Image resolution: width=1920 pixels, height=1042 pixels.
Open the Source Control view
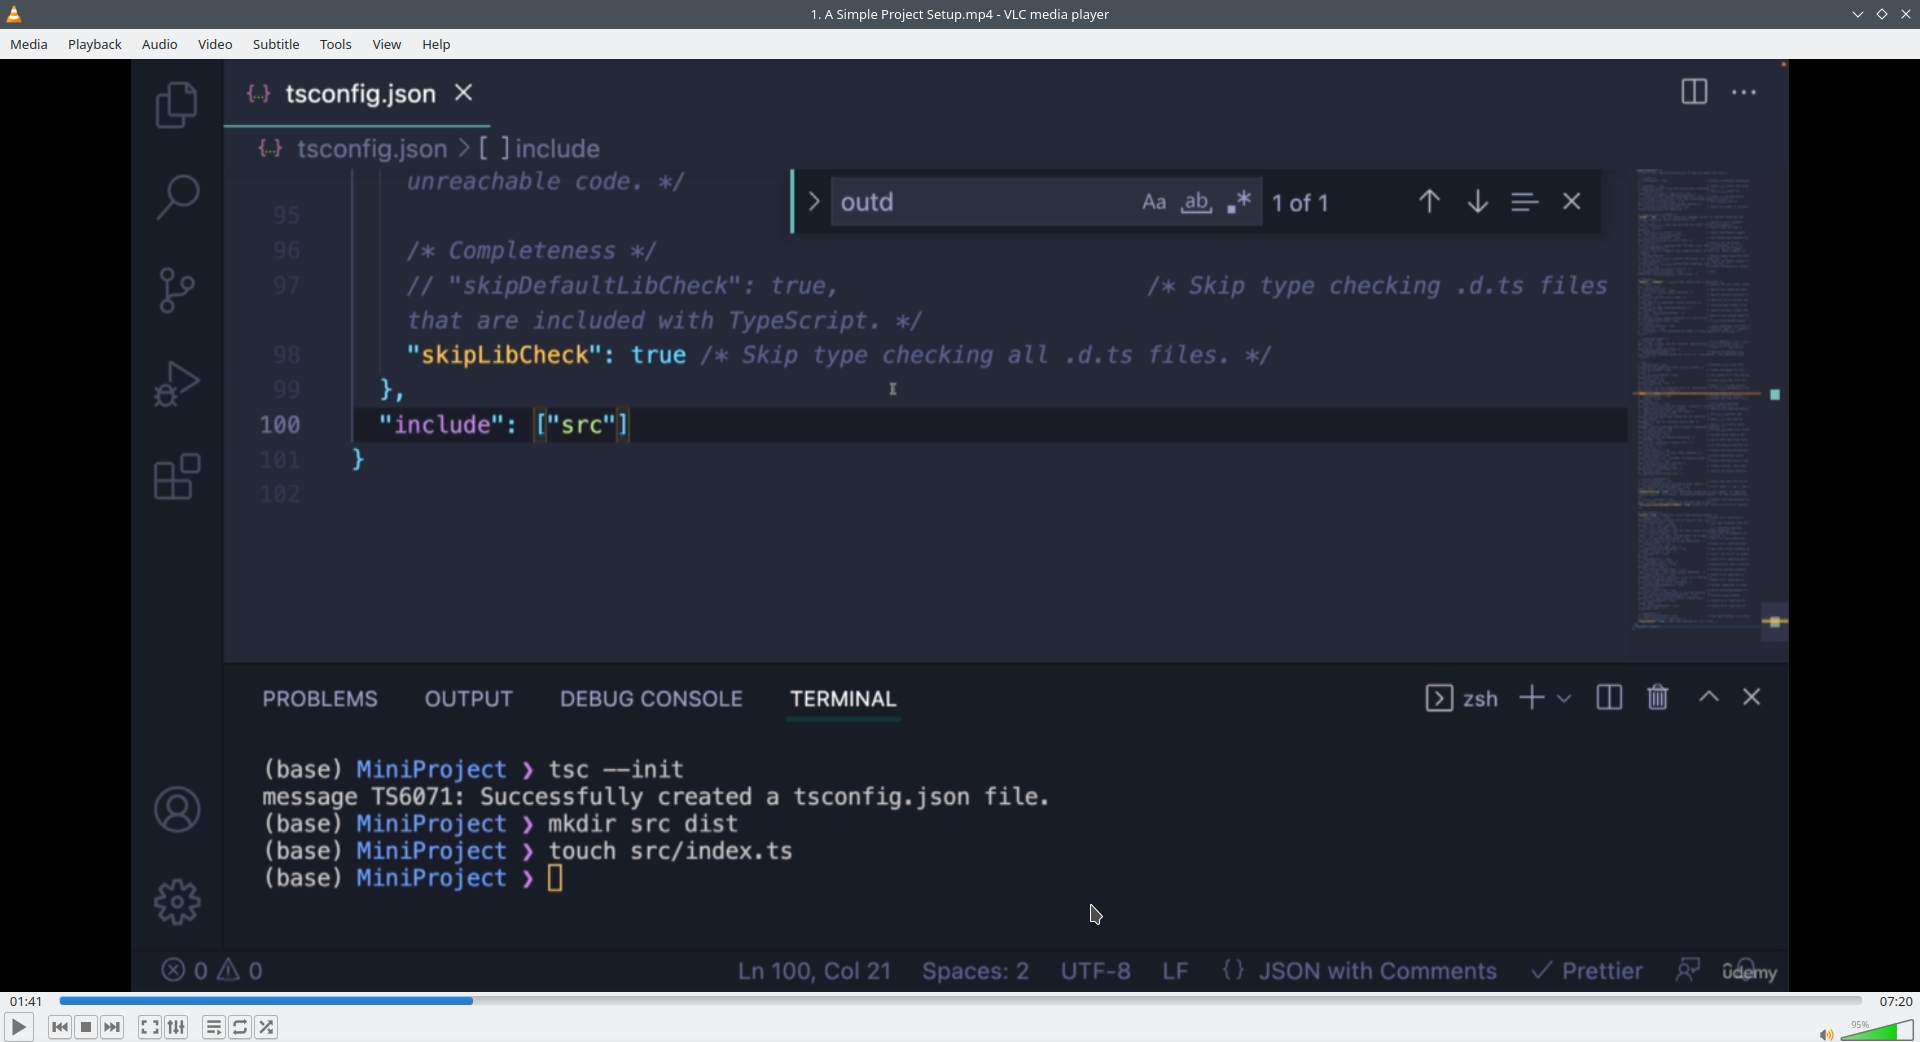[x=177, y=290]
